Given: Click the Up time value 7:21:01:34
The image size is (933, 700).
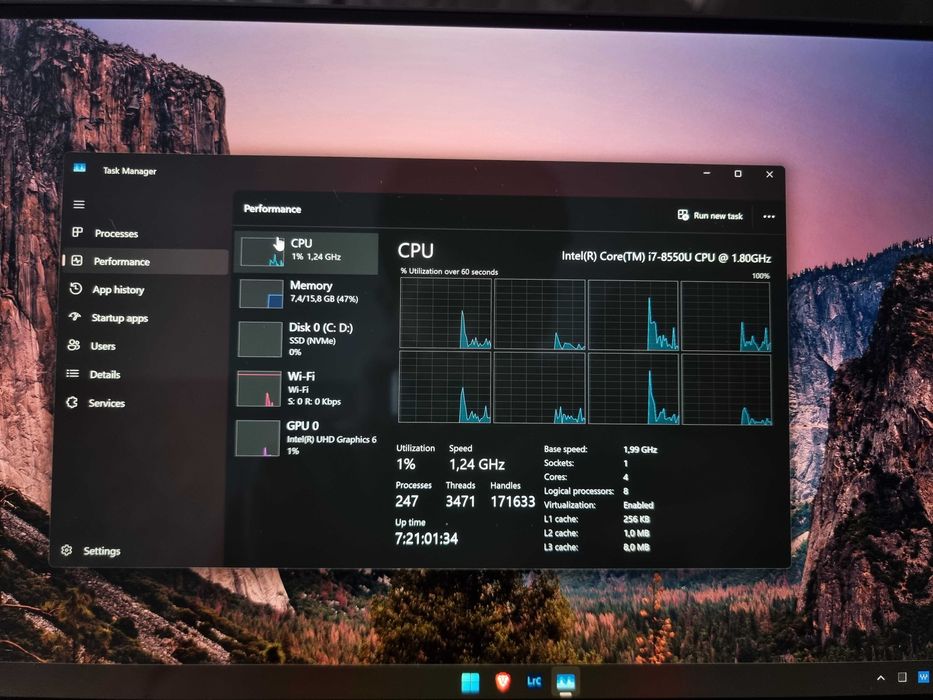Looking at the screenshot, I should (426, 539).
